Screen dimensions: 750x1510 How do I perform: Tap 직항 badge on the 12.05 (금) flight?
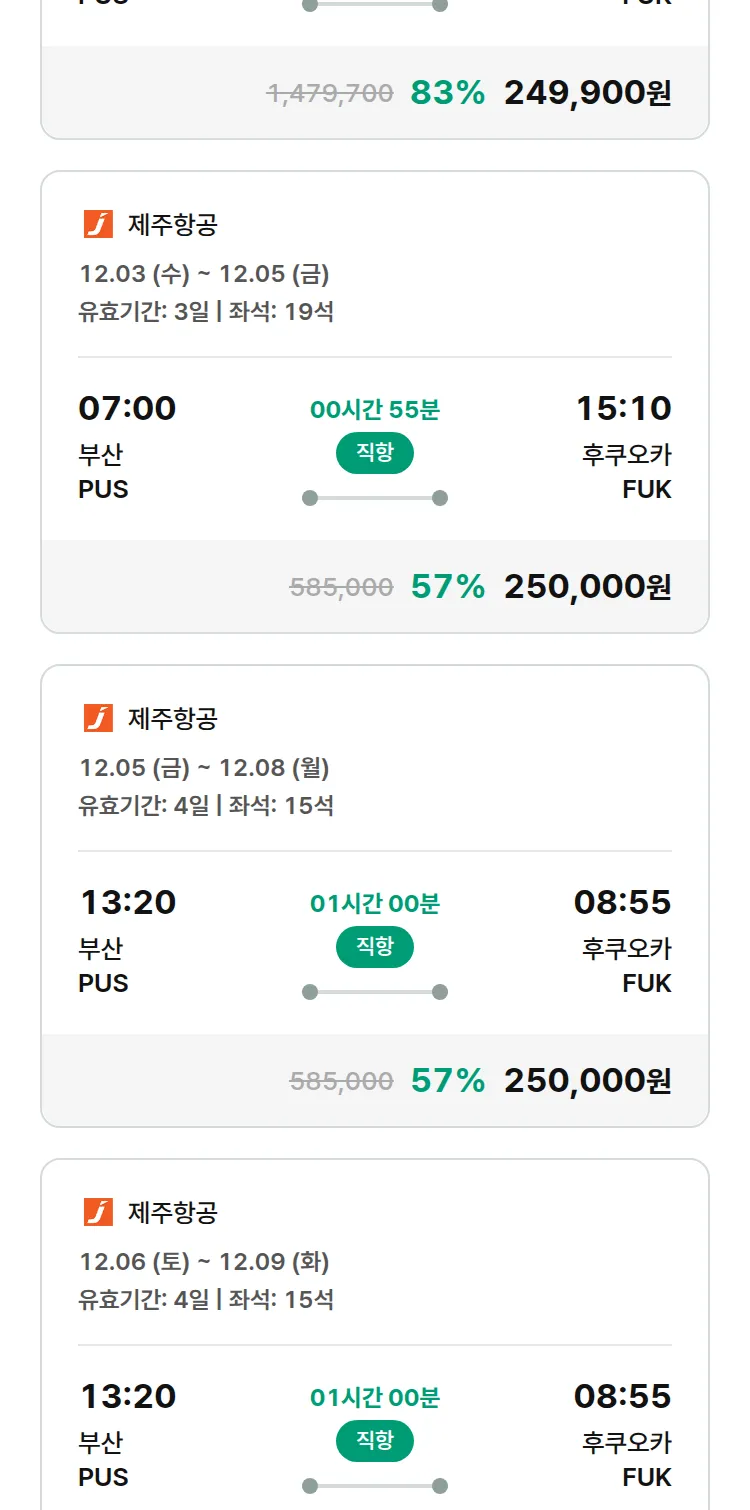pos(375,947)
